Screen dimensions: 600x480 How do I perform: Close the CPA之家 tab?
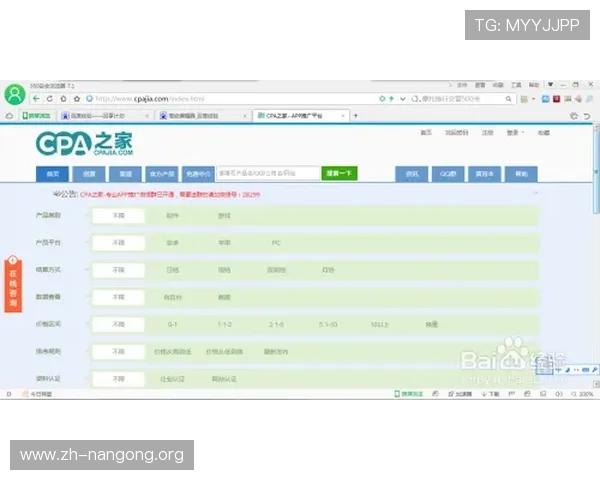pos(343,116)
